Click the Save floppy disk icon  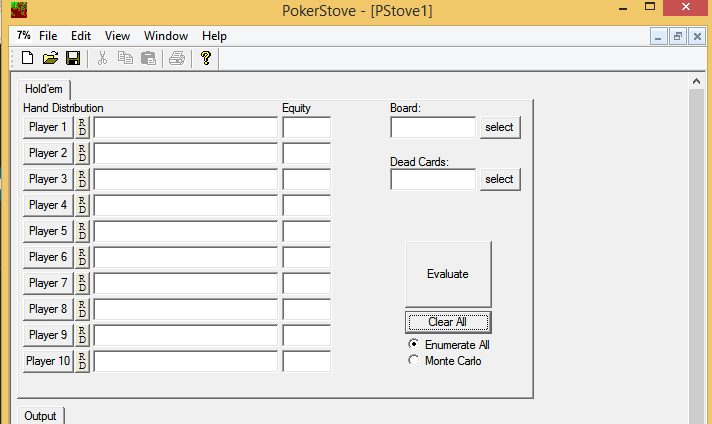click(x=72, y=59)
